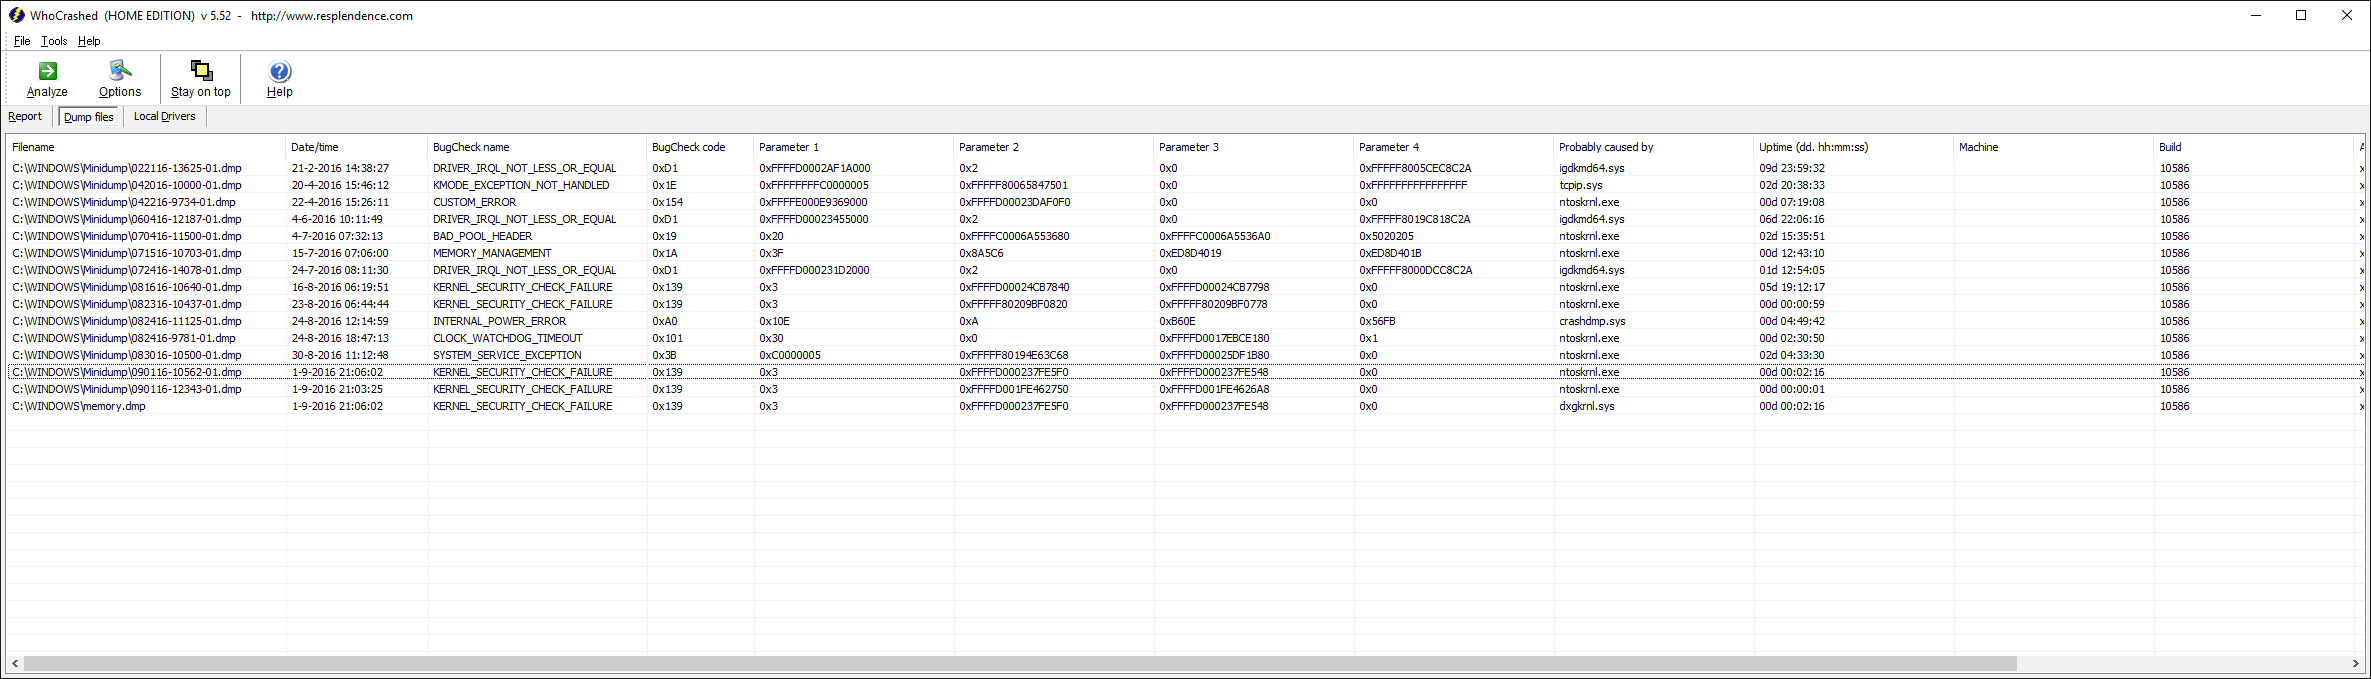Click the Machine column header
Image resolution: width=2371 pixels, height=679 pixels.
coord(2054,147)
